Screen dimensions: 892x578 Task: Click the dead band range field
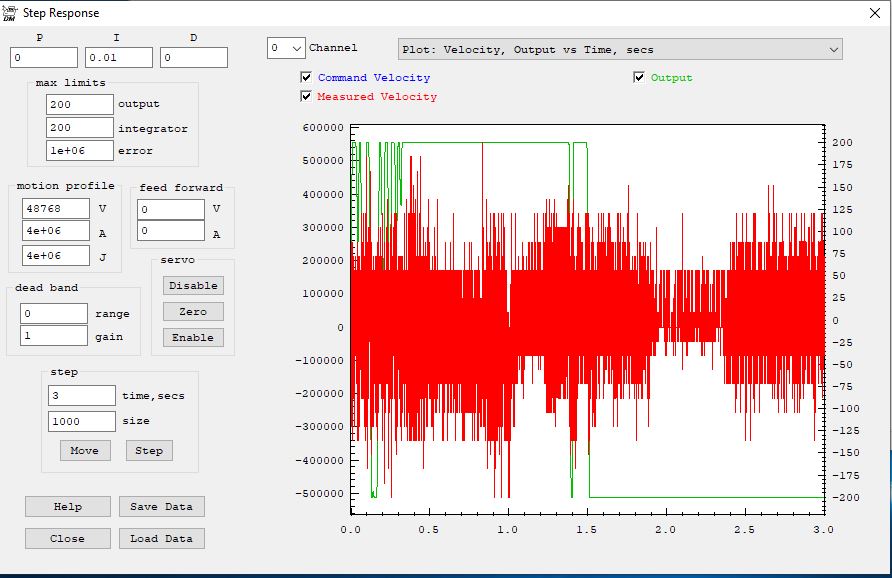pos(54,314)
